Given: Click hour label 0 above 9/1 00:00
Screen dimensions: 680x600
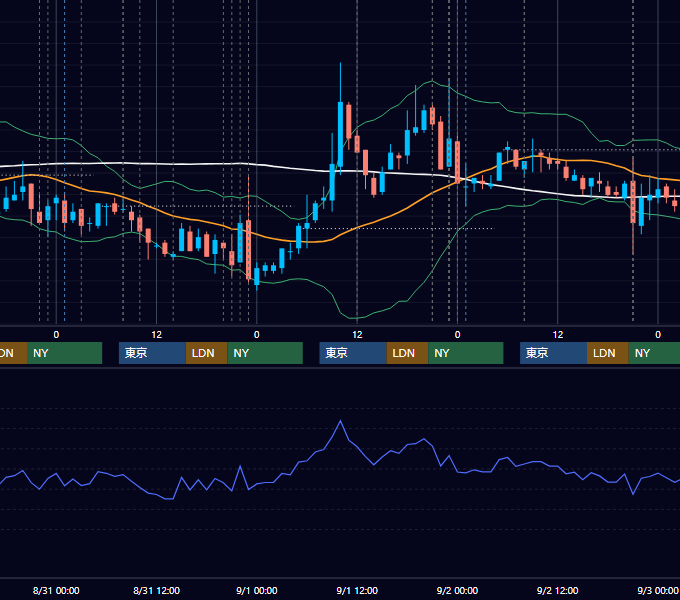Looking at the screenshot, I should pyautogui.click(x=257, y=335).
